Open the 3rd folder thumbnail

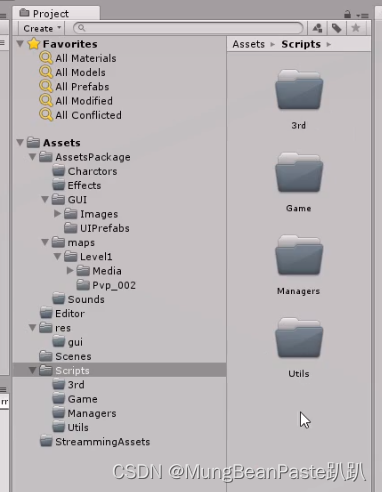[299, 89]
